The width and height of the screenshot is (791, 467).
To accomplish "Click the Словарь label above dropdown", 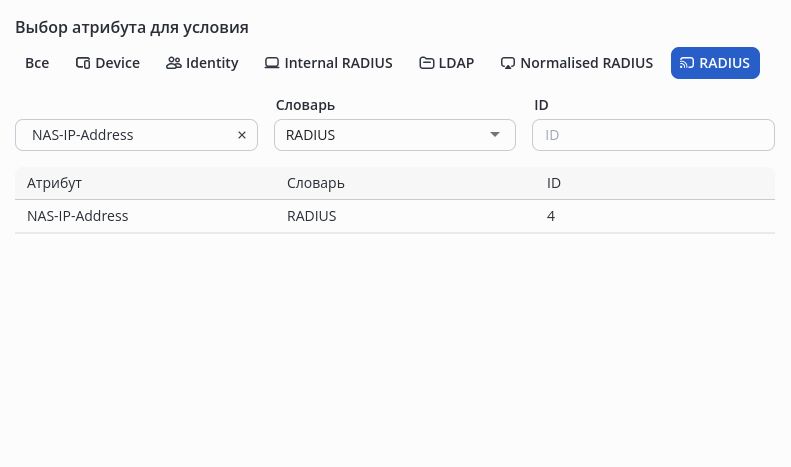I will pyautogui.click(x=304, y=105).
